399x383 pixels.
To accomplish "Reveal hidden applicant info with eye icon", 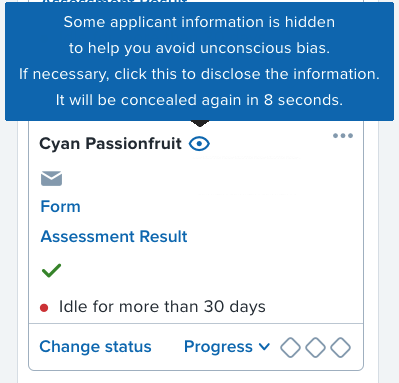I will coord(199,144).
